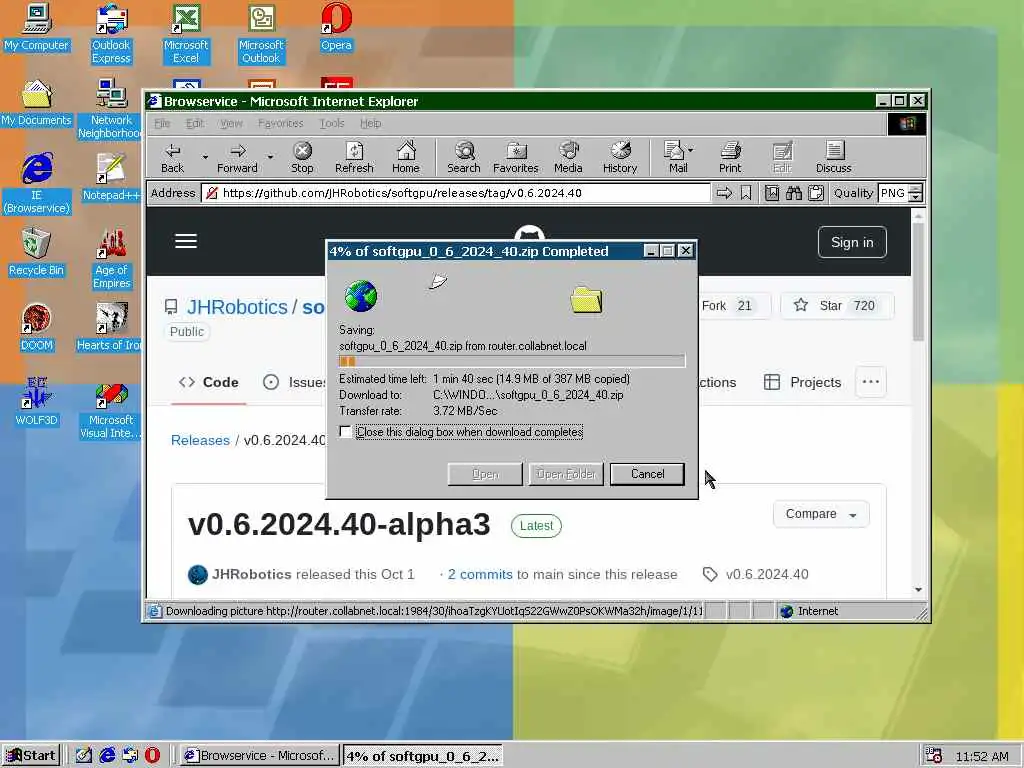The width and height of the screenshot is (1024, 768).
Task: Click the Internet Explorer quick launch icon
Action: click(107, 756)
